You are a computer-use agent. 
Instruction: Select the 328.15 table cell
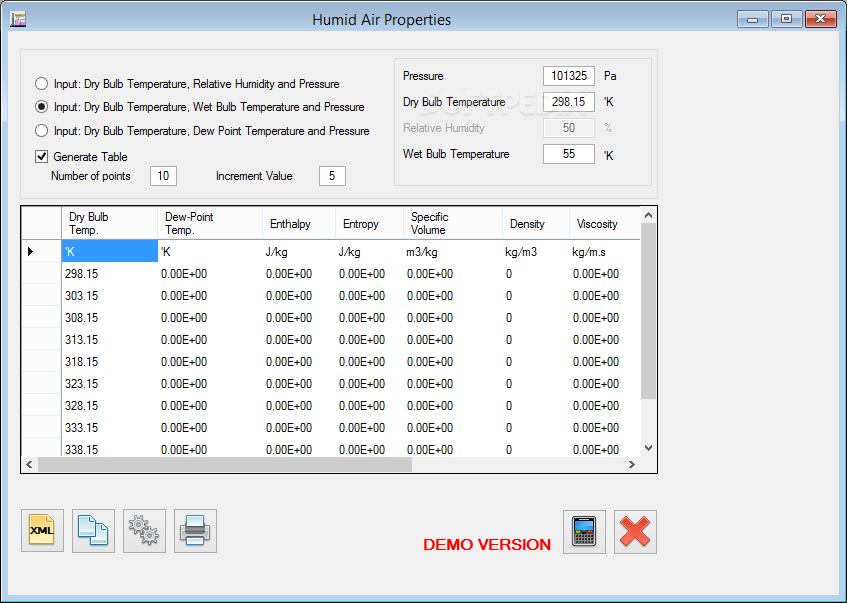tap(110, 406)
